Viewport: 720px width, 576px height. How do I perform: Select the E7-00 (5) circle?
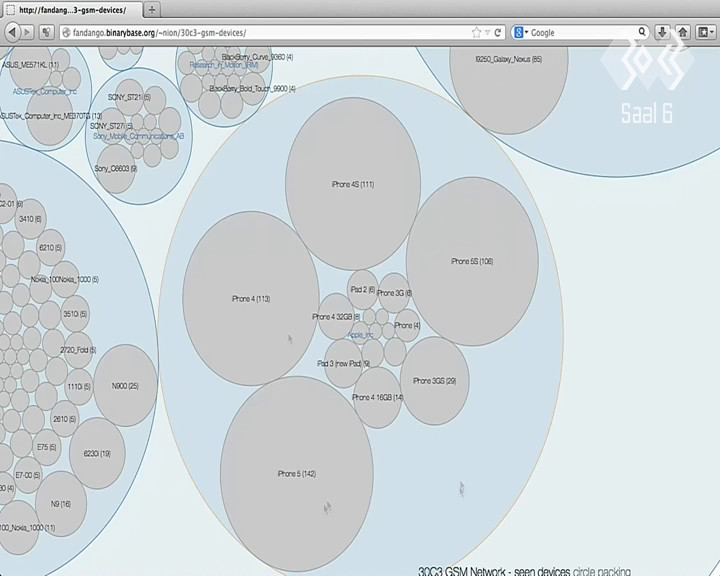coord(28,475)
